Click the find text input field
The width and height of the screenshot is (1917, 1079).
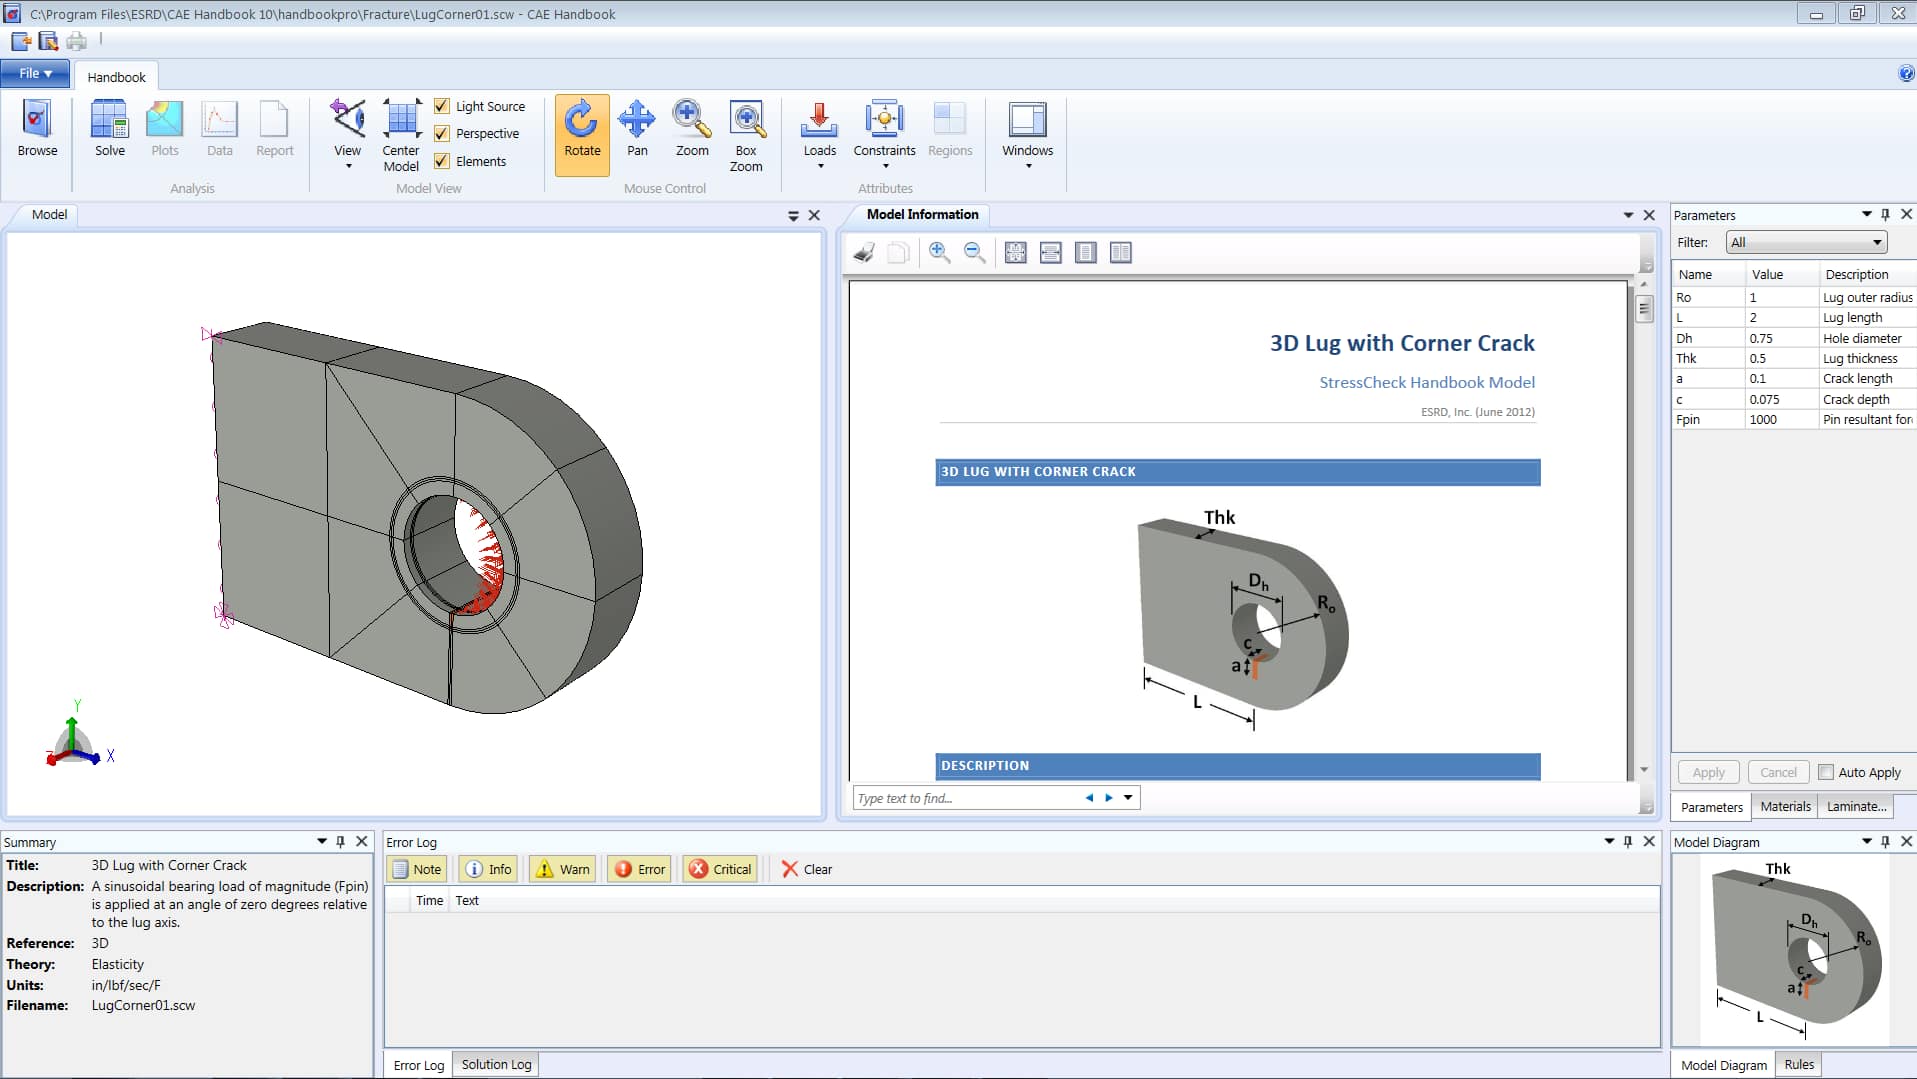pos(965,798)
